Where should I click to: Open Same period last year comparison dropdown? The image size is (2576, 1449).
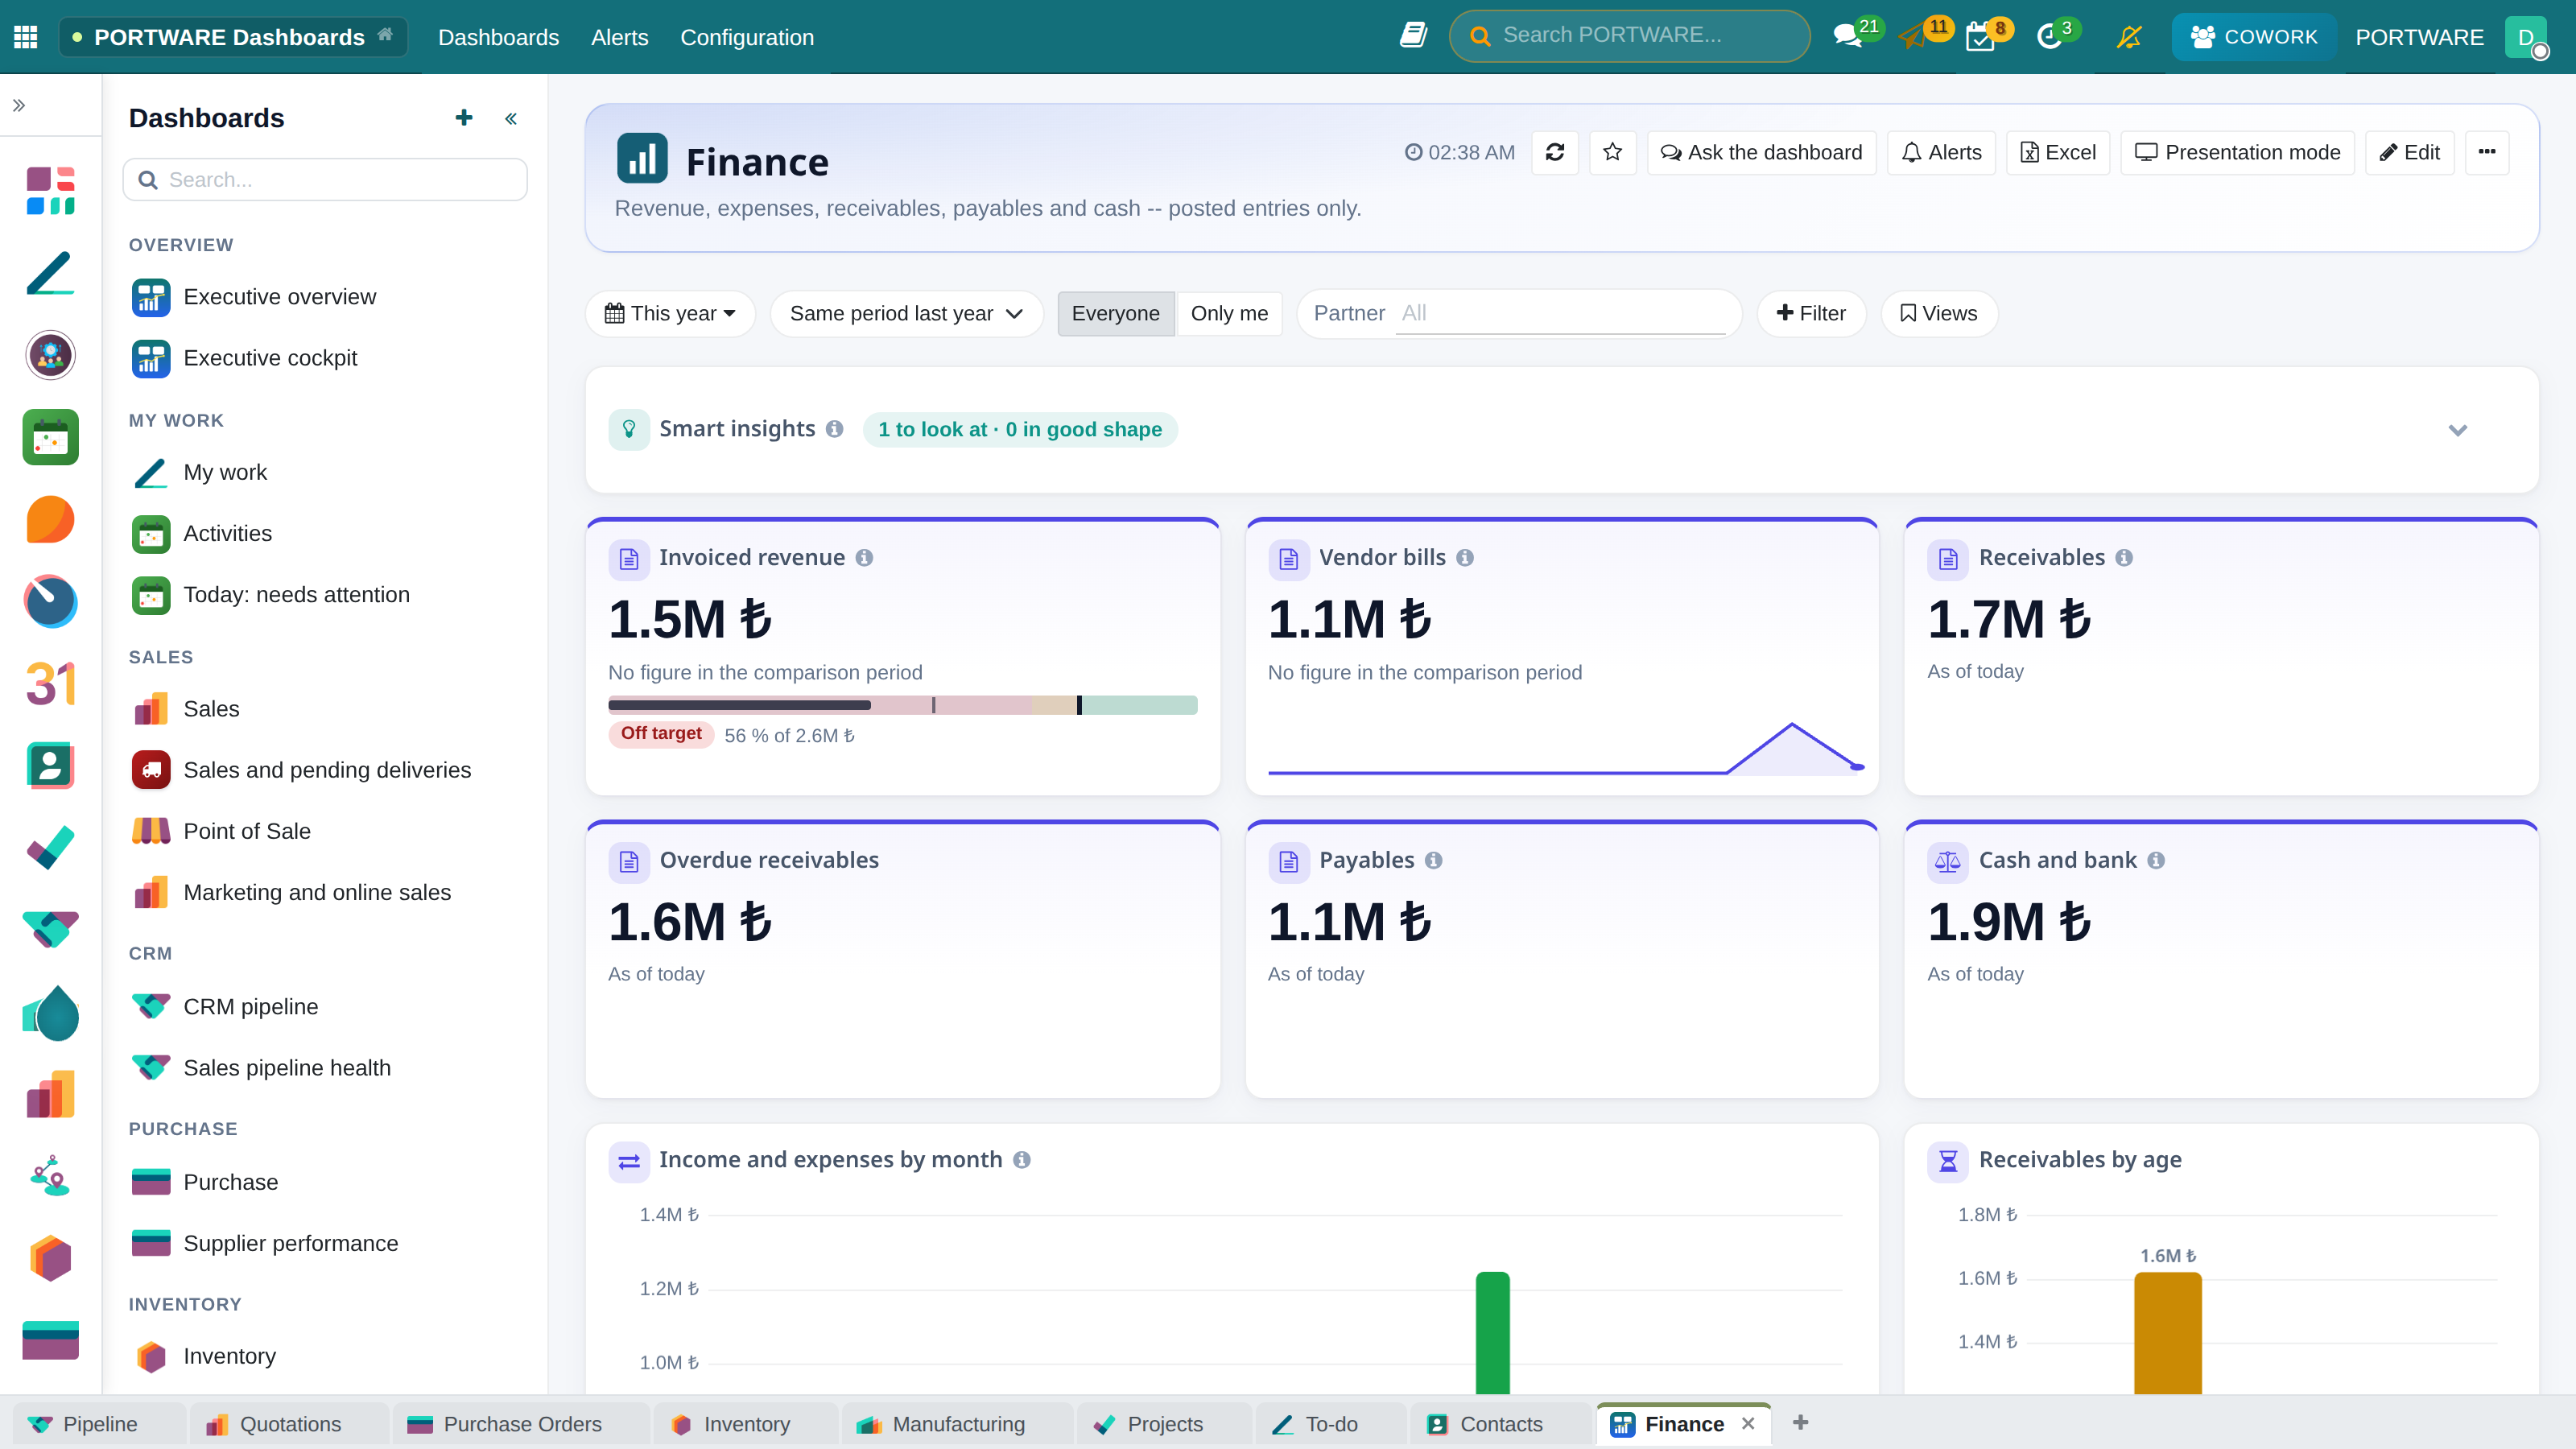(906, 313)
